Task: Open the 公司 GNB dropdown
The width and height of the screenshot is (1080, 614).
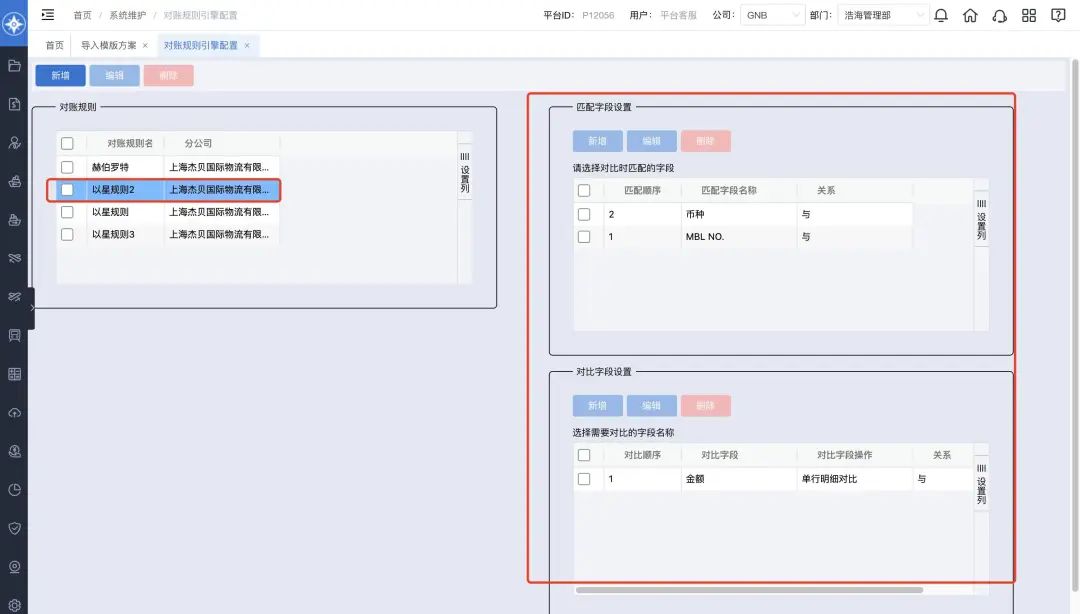Action: [x=773, y=15]
